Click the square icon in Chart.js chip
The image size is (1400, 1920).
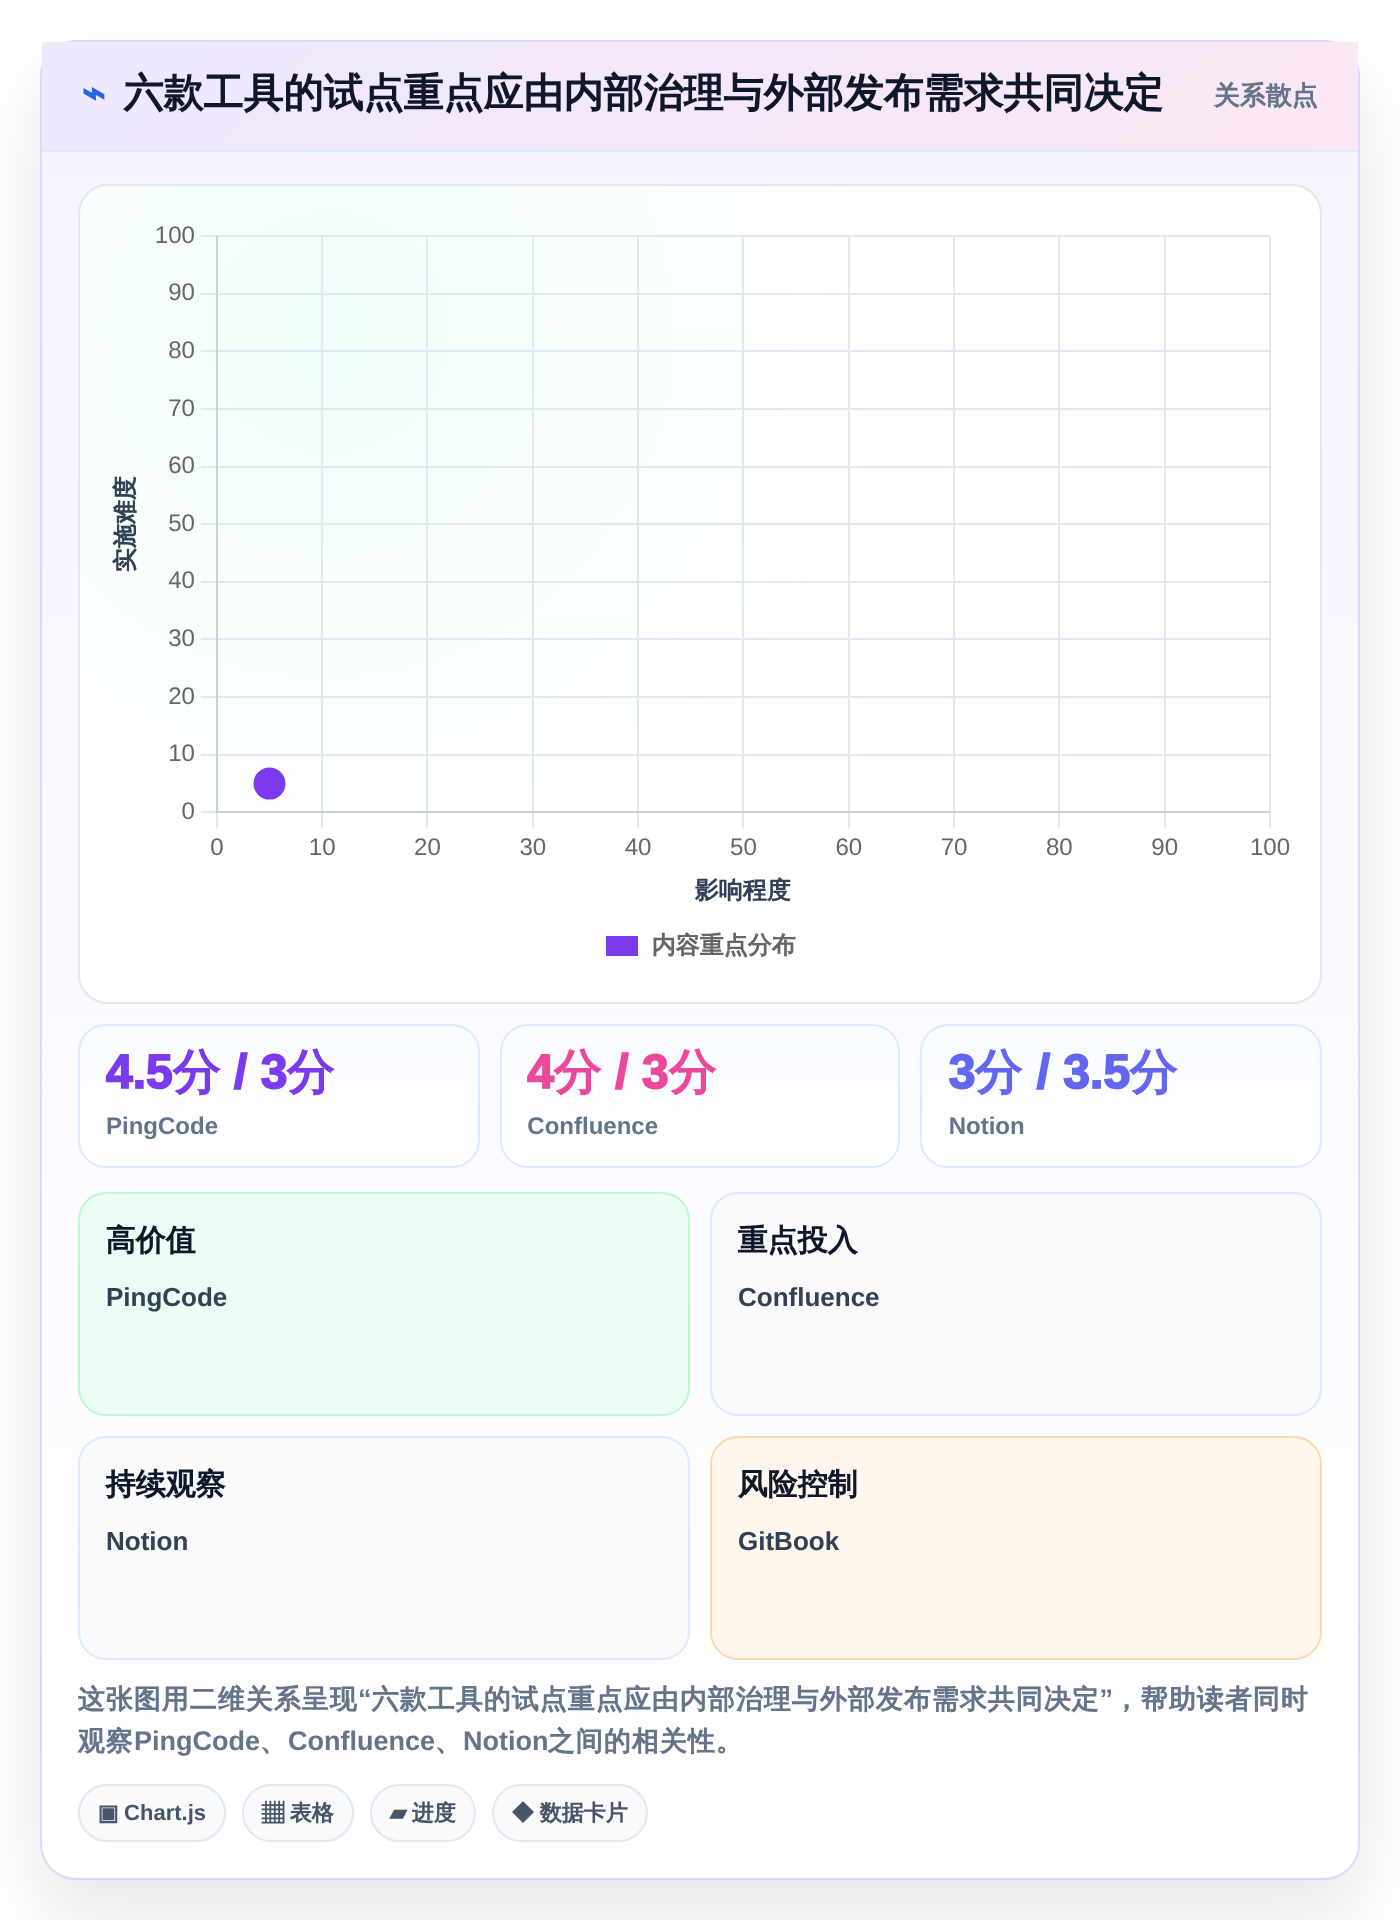(x=108, y=1813)
